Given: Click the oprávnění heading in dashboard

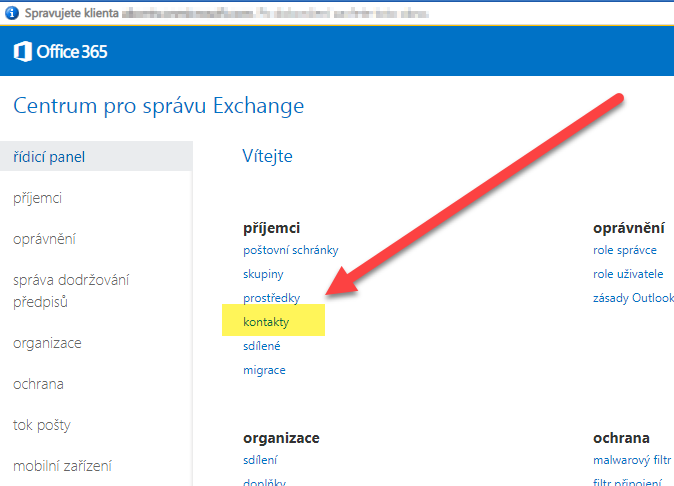Looking at the screenshot, I should click(x=628, y=228).
